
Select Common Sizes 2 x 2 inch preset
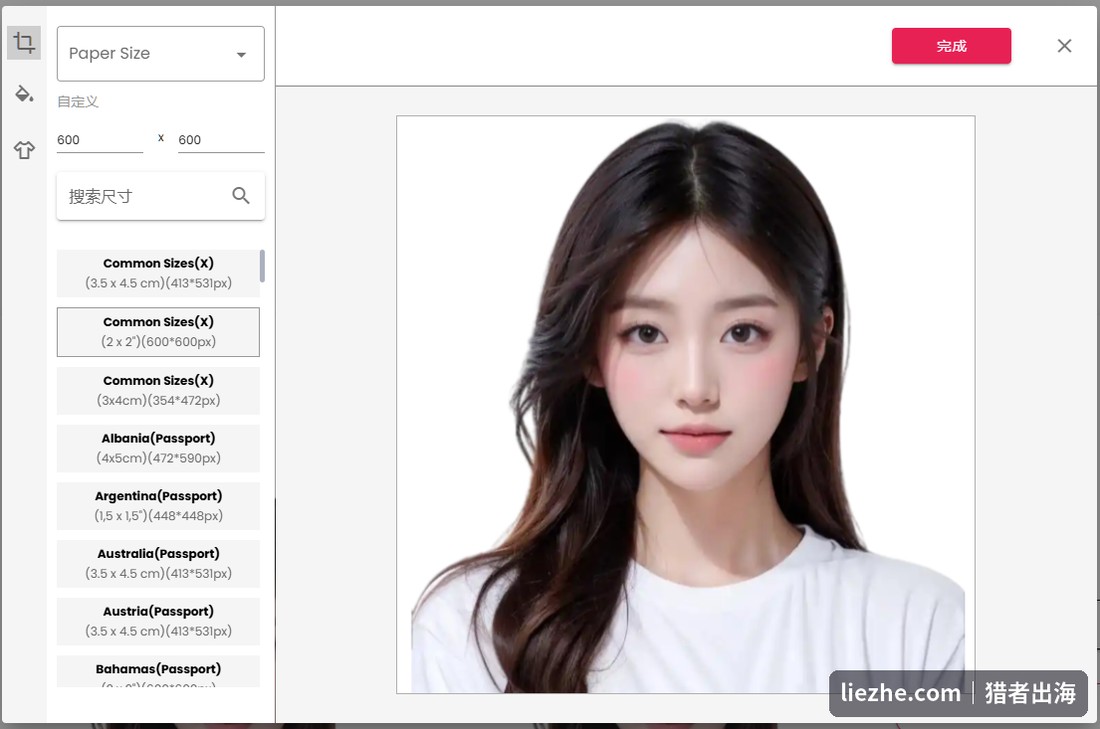tap(158, 332)
